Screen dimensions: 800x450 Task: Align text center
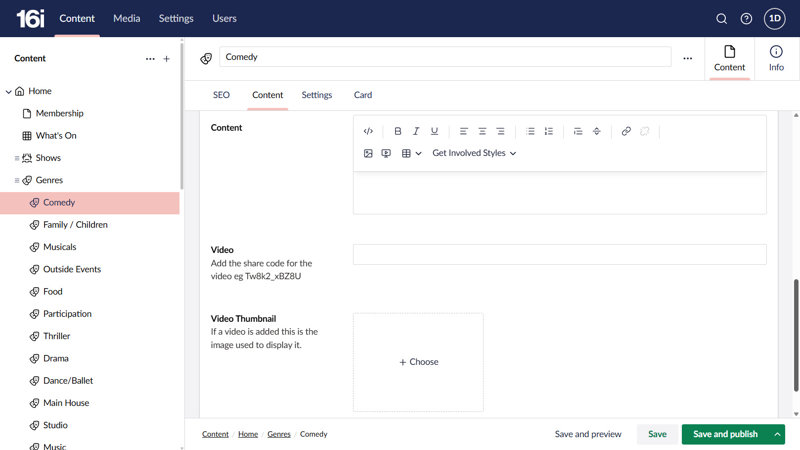[x=482, y=131]
